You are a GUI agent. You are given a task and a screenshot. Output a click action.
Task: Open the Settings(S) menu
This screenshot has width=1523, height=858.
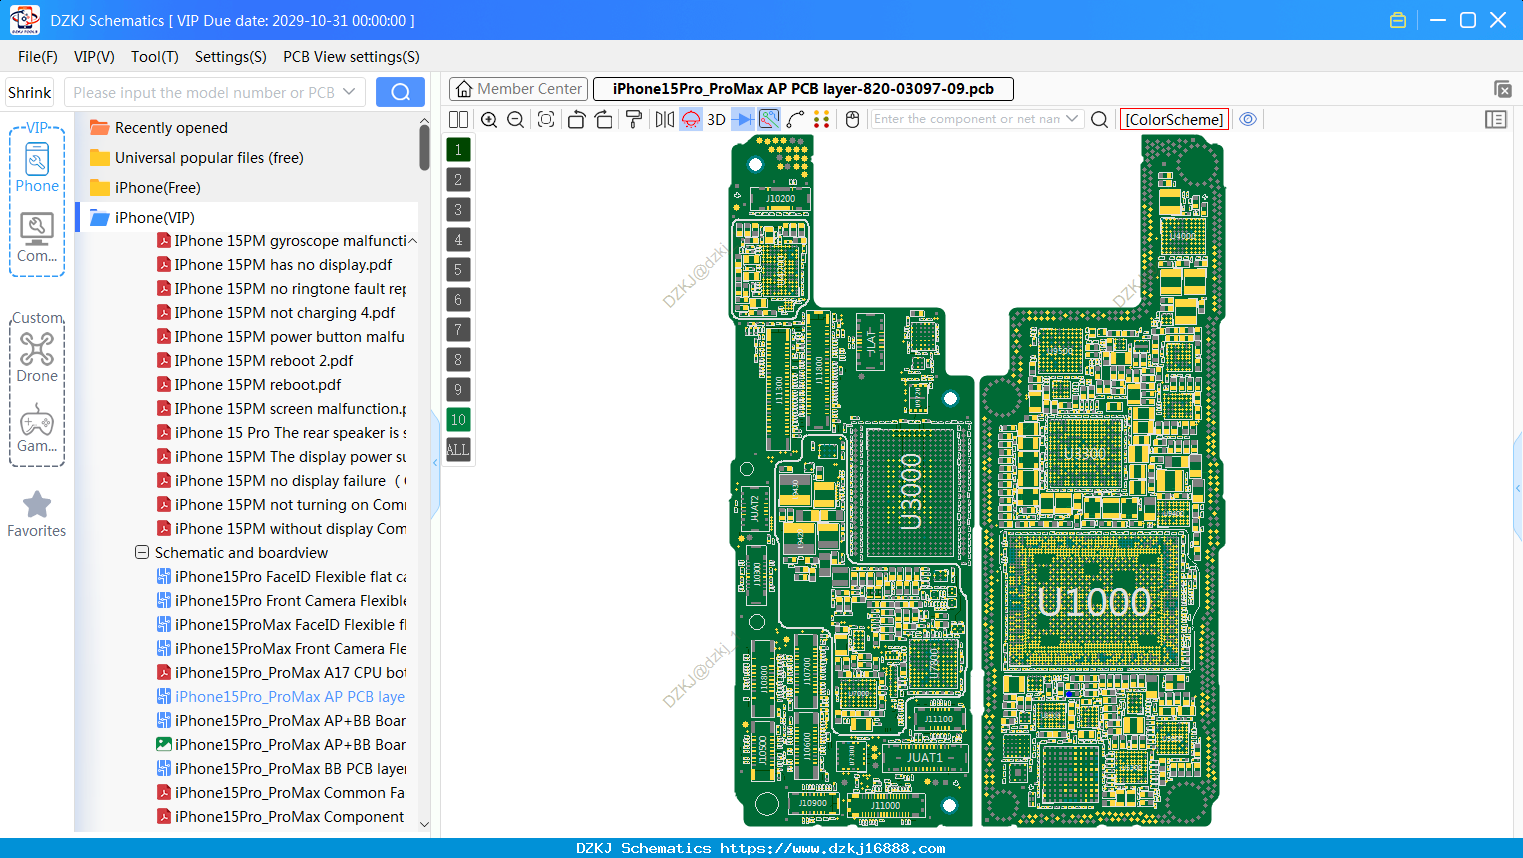[231, 57]
